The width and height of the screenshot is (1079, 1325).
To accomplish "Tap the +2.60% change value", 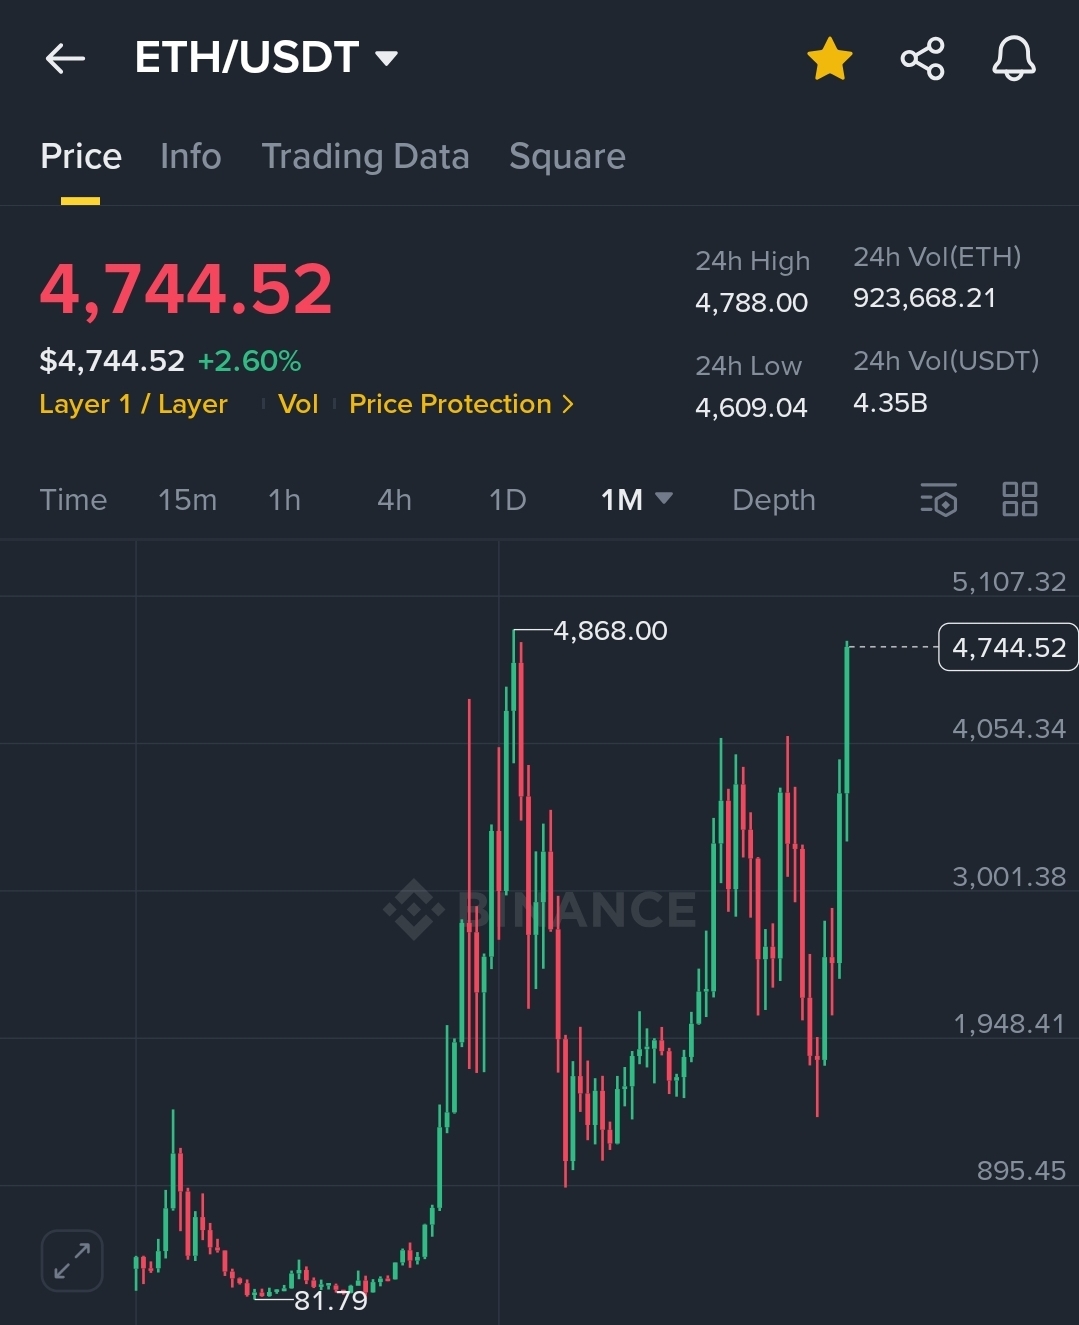I will pos(249,361).
